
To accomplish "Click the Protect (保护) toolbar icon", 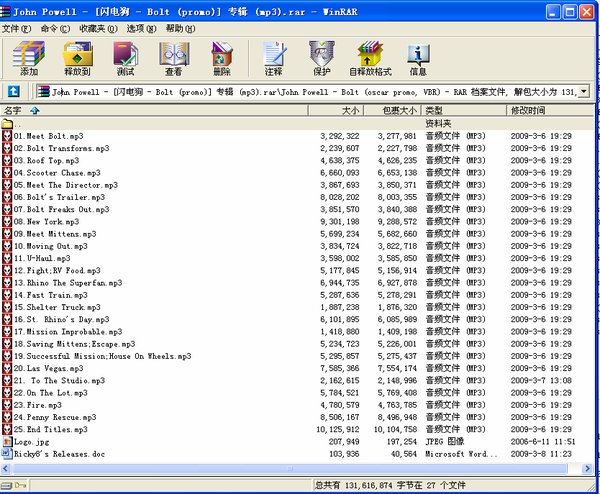I will click(322, 58).
